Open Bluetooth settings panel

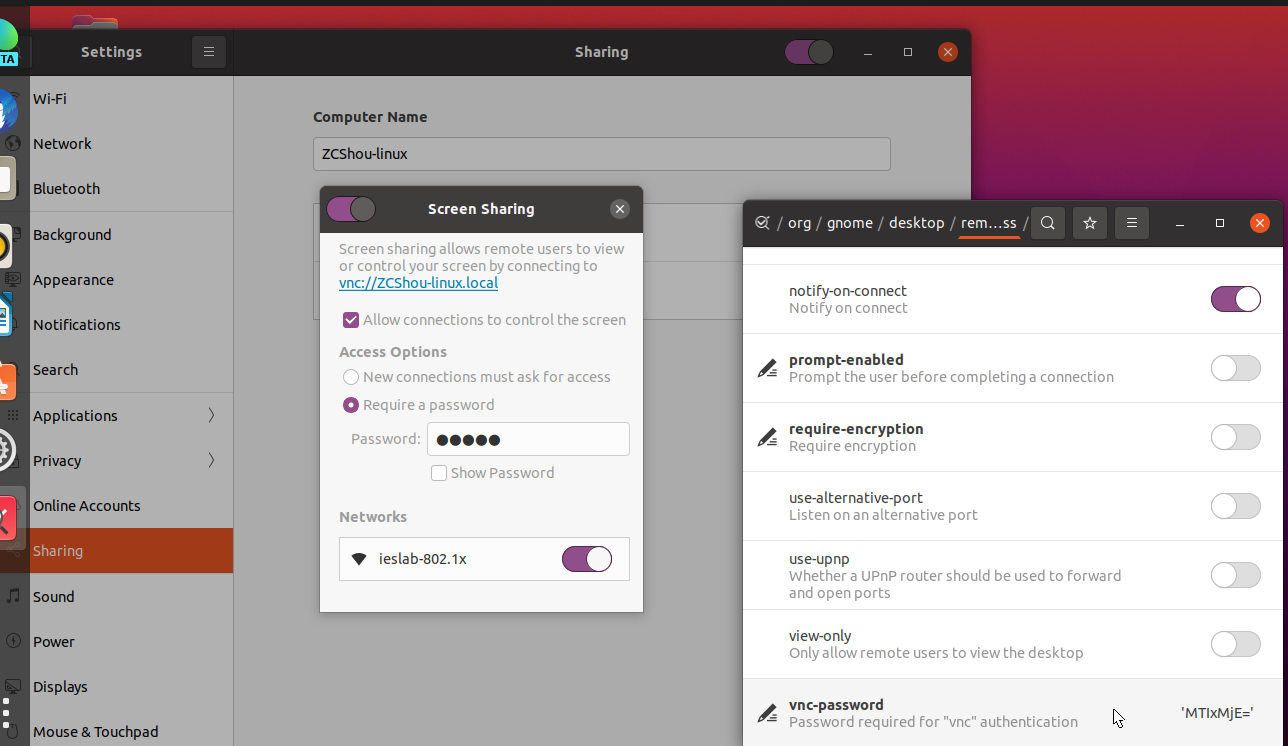pos(117,189)
